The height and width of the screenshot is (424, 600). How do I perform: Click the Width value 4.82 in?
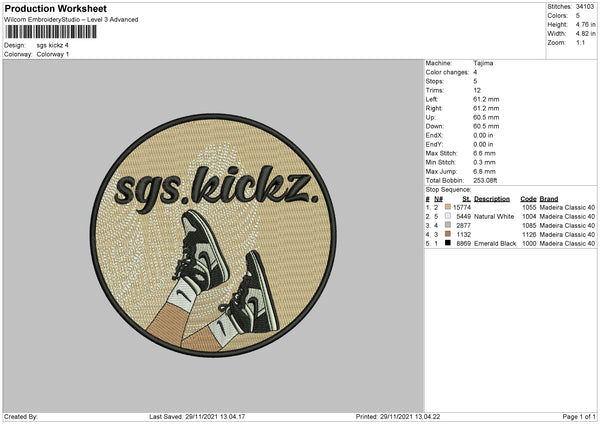click(585, 34)
